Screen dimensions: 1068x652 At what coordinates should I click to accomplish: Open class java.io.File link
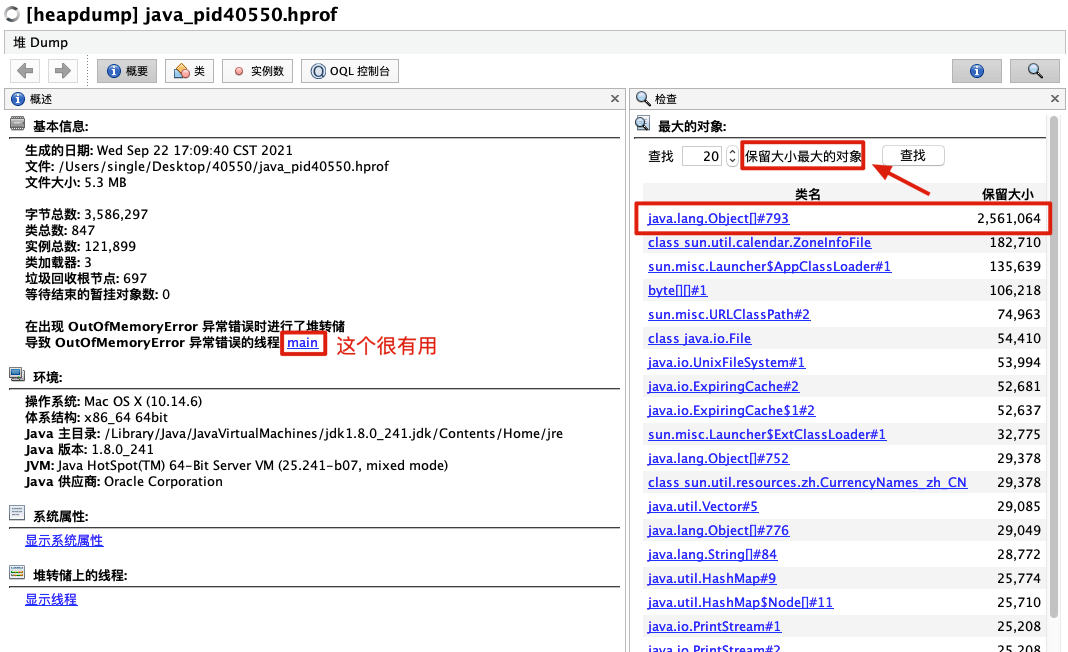[700, 339]
